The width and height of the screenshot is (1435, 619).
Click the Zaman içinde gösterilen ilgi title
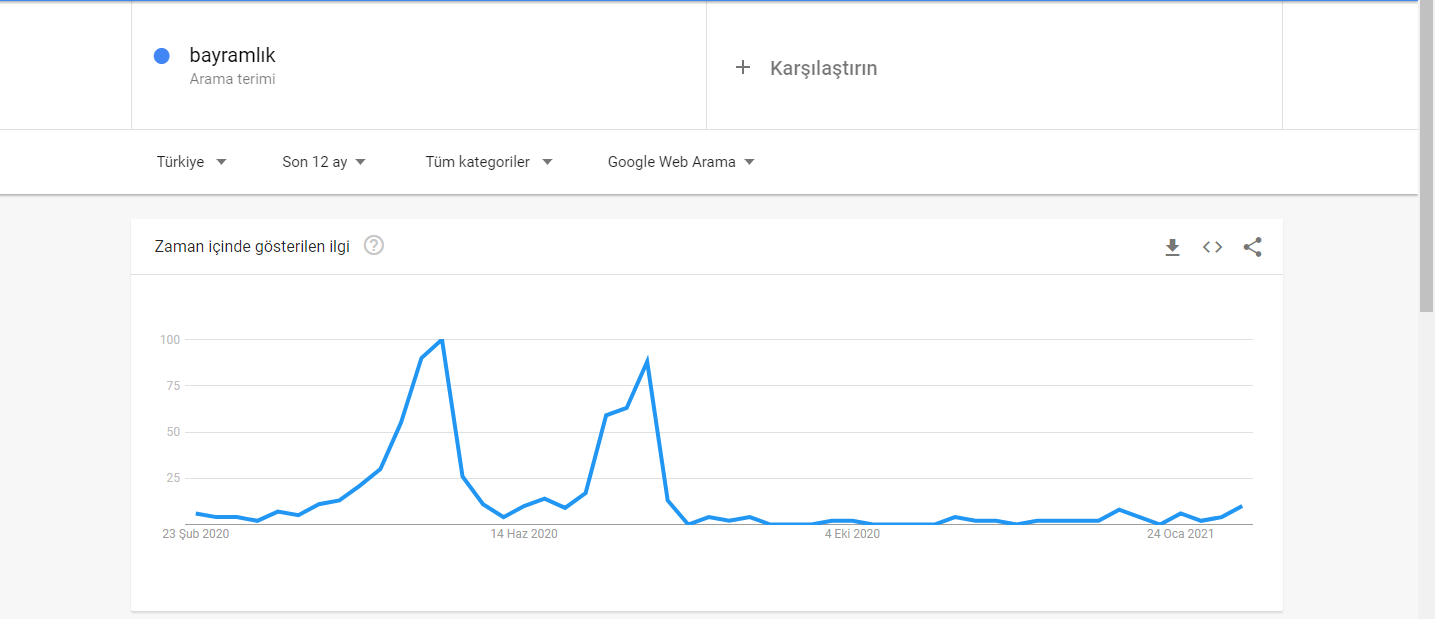click(x=252, y=246)
